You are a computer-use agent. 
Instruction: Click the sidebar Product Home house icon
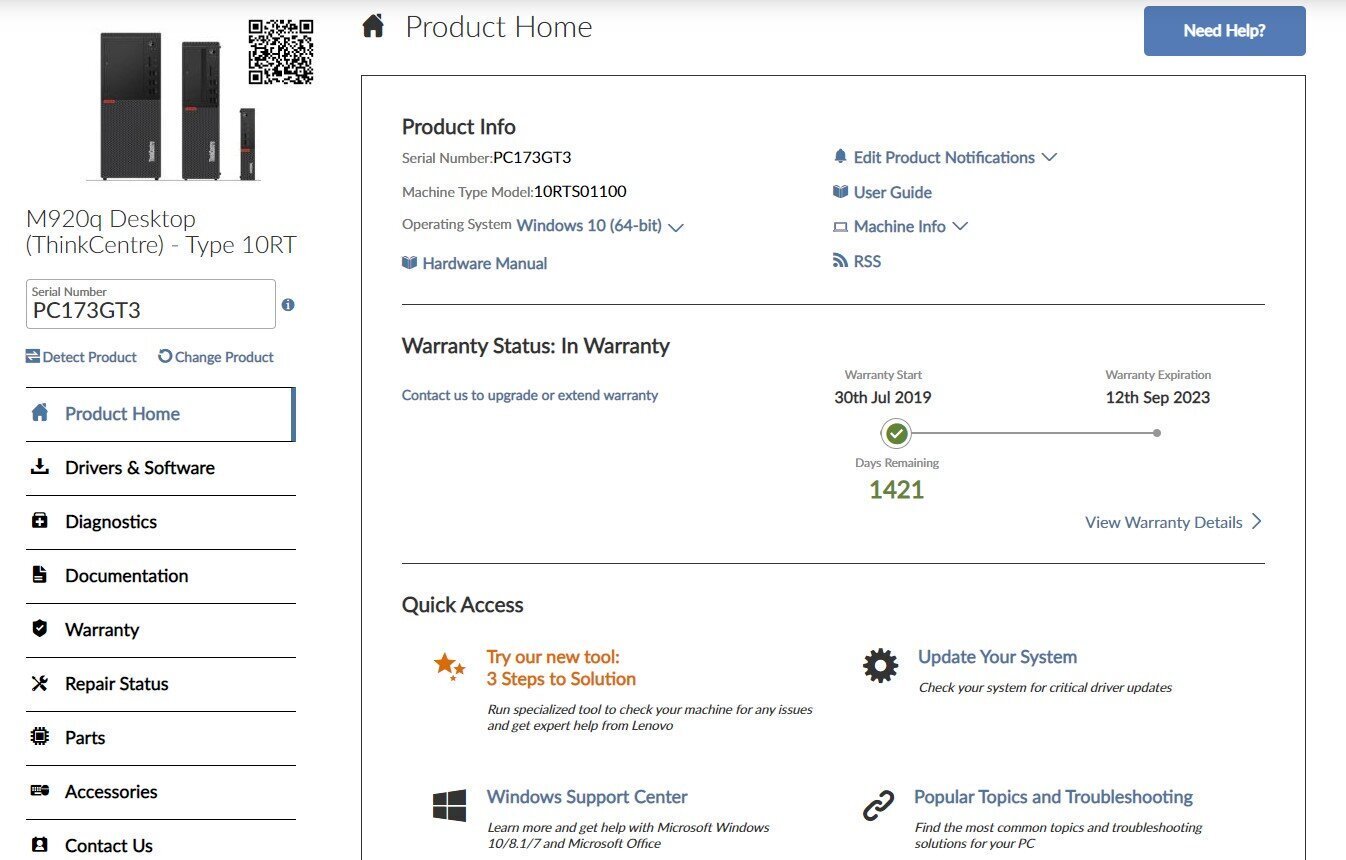click(40, 413)
